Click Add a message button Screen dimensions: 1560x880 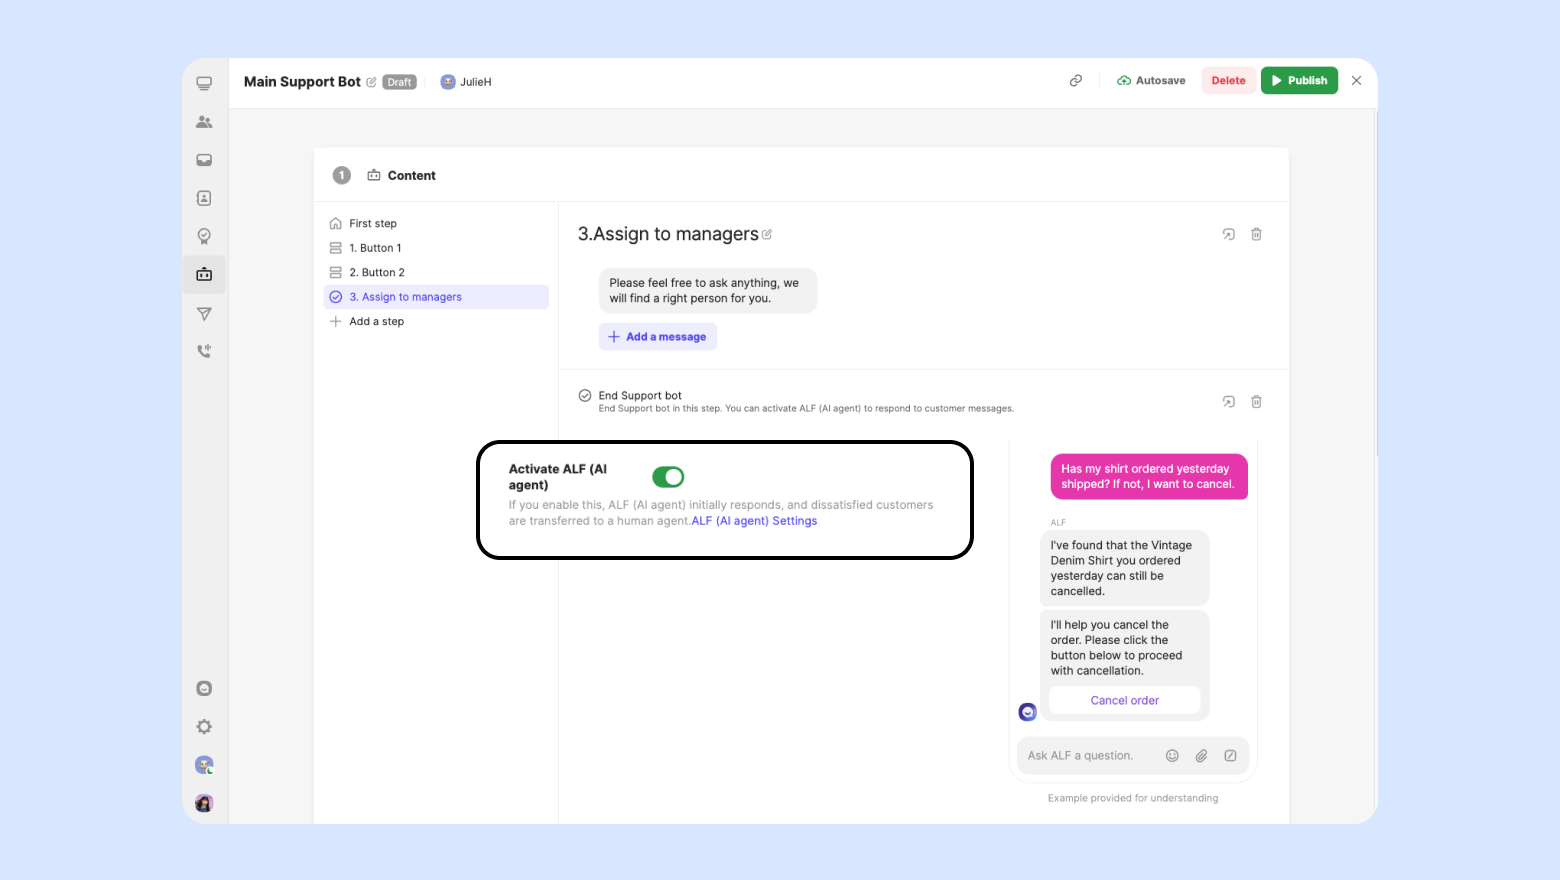(x=658, y=337)
